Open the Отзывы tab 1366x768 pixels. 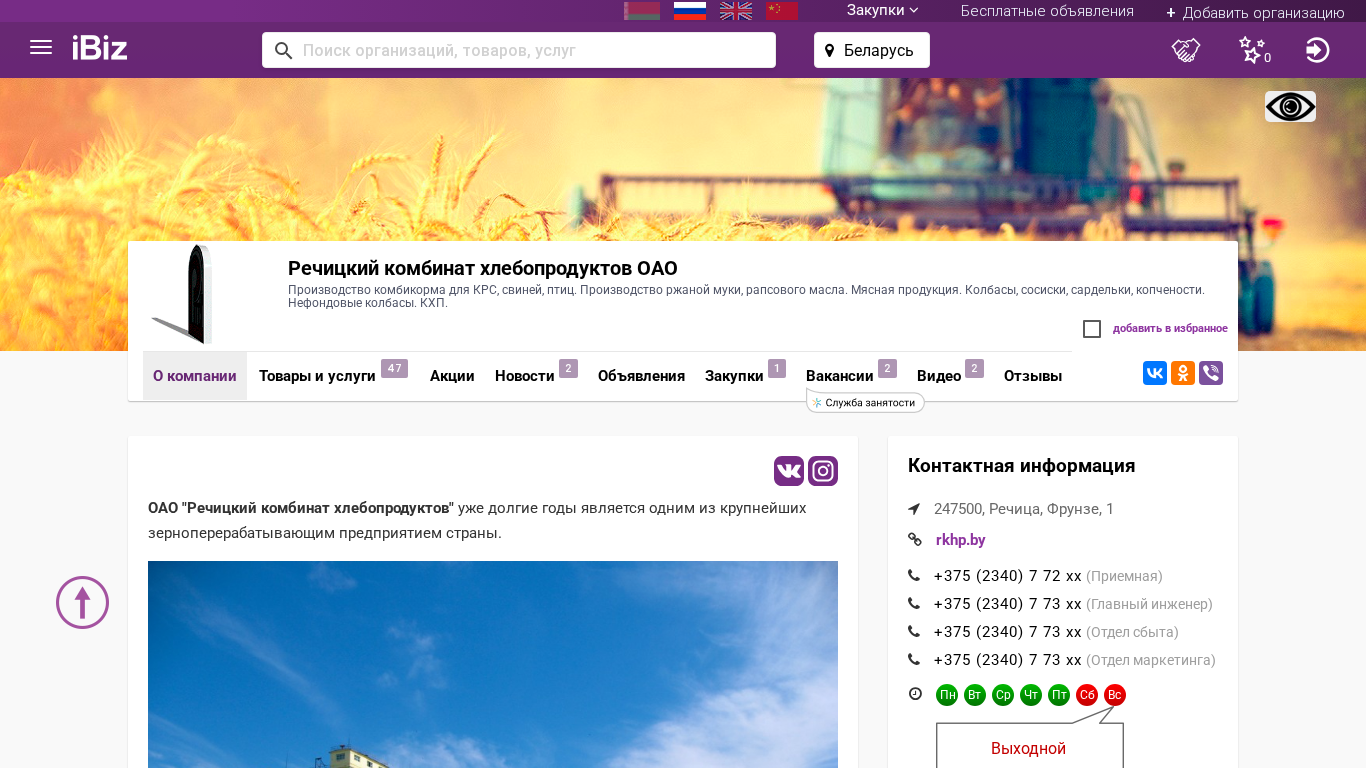pyautogui.click(x=1033, y=376)
